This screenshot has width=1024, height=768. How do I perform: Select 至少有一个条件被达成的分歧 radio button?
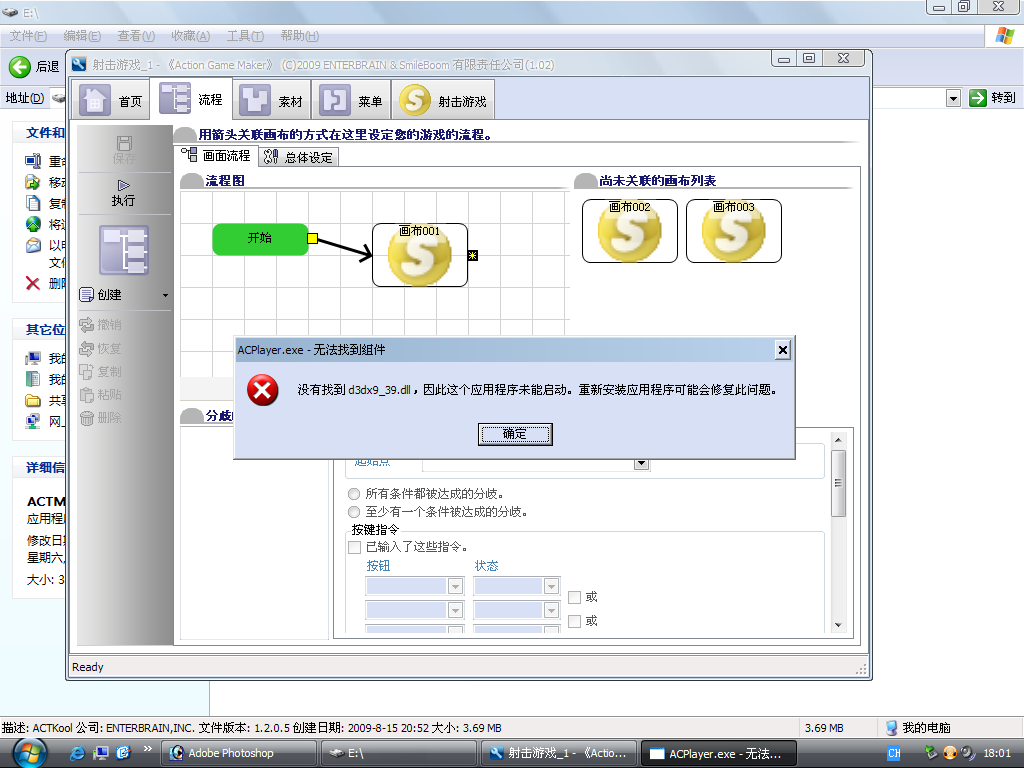click(x=354, y=512)
